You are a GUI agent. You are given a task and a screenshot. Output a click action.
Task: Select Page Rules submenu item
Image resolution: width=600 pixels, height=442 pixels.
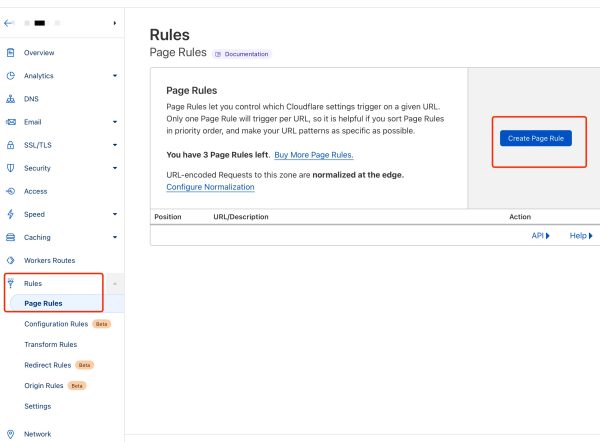43,303
